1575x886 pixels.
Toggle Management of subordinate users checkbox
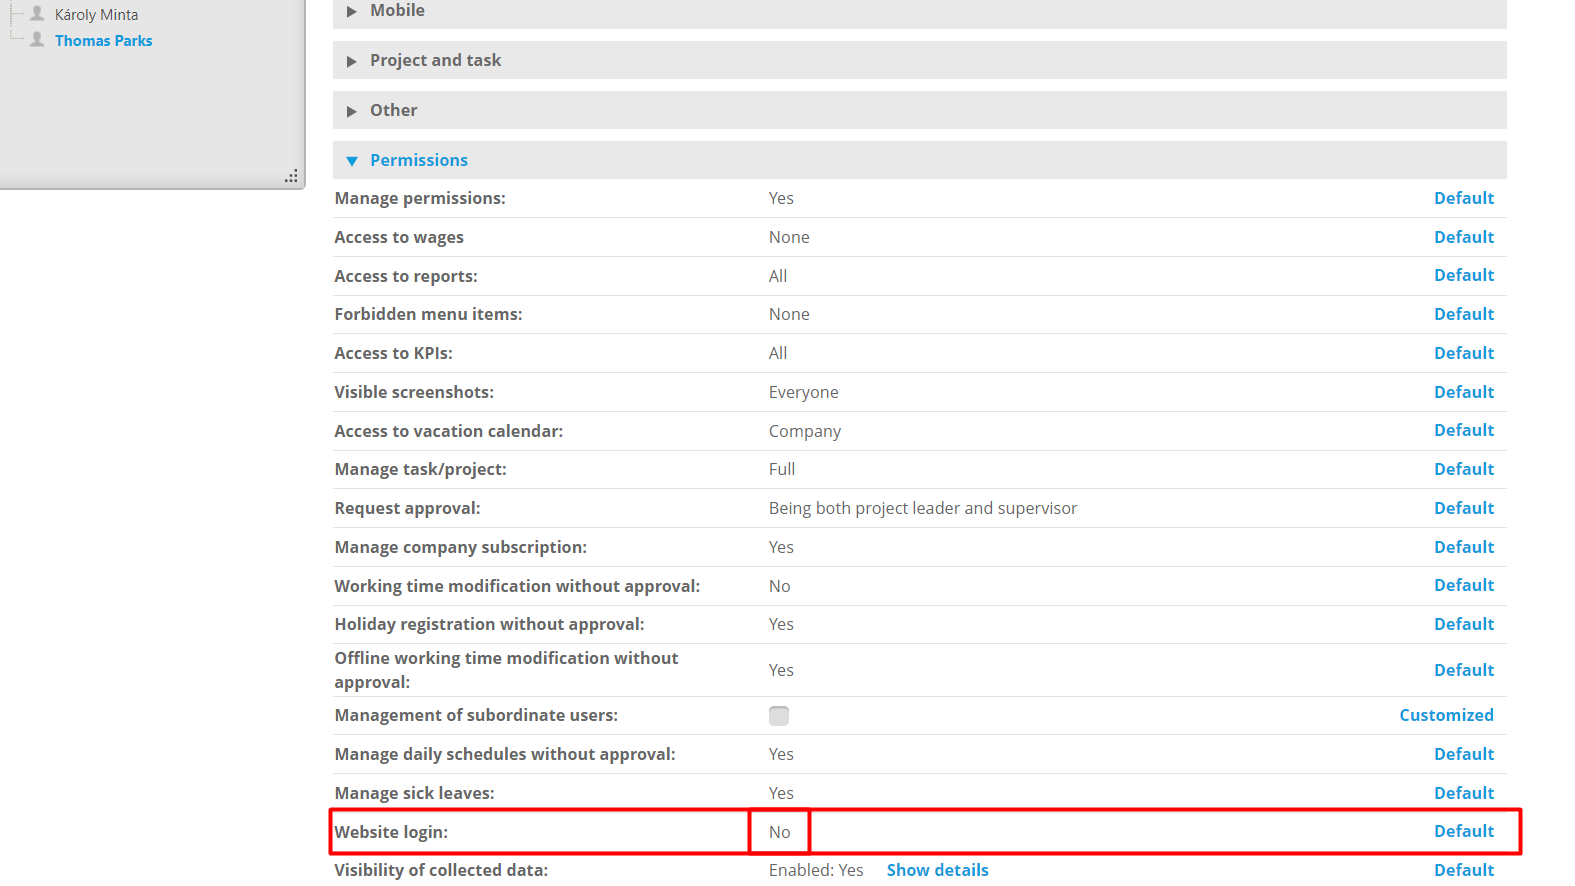(x=779, y=716)
